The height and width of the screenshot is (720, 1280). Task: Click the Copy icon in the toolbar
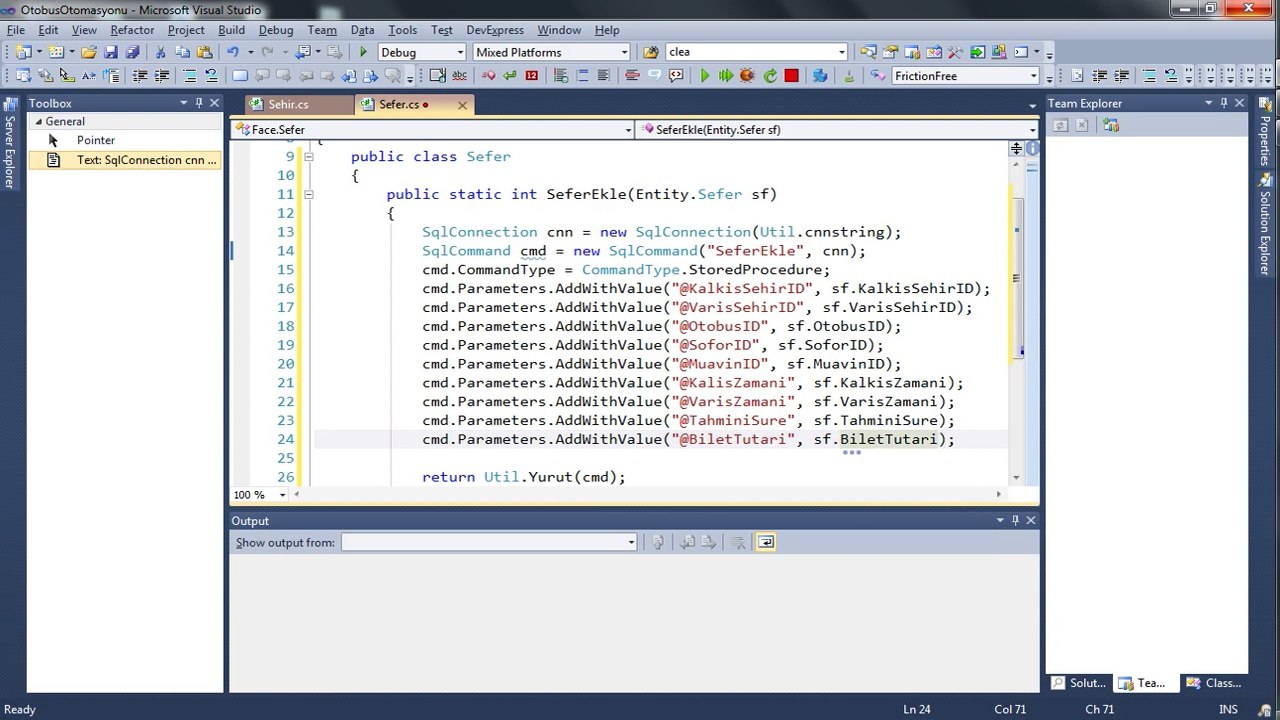click(x=182, y=52)
